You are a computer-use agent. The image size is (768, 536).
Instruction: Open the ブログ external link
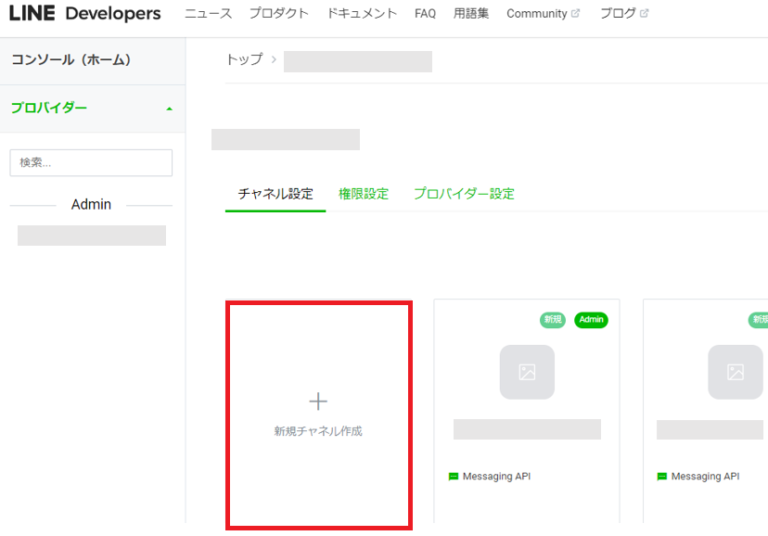click(624, 14)
